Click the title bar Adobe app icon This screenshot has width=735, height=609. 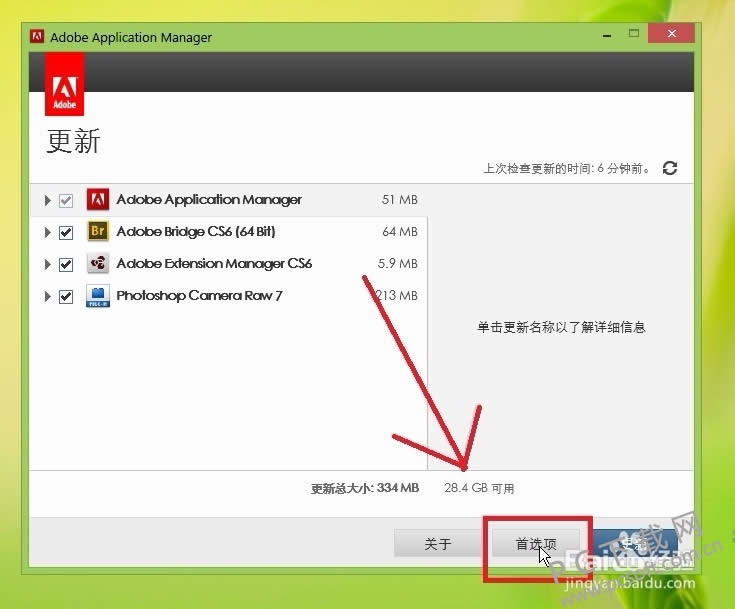click(37, 36)
